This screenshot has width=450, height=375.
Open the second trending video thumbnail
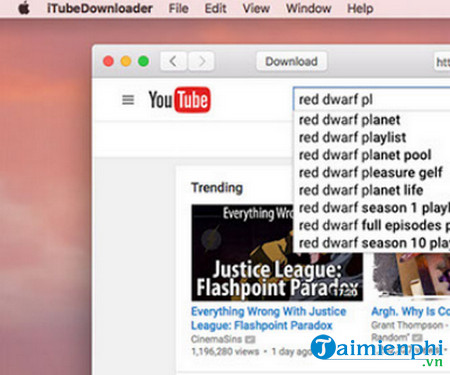(x=412, y=275)
